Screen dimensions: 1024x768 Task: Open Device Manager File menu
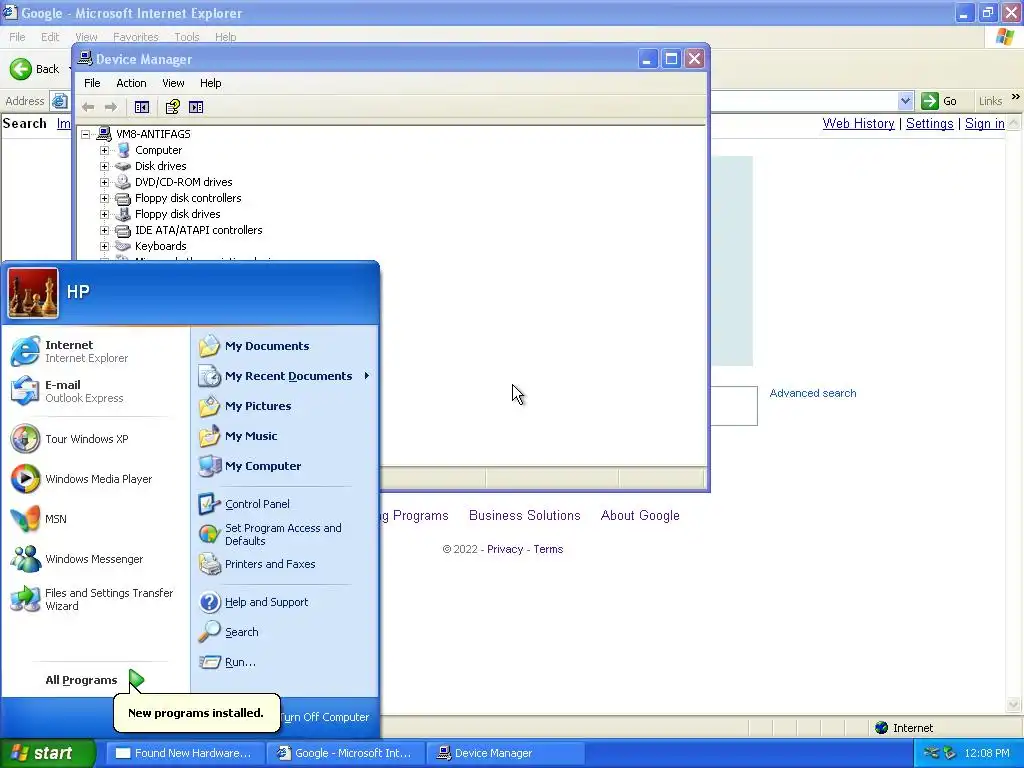(92, 83)
